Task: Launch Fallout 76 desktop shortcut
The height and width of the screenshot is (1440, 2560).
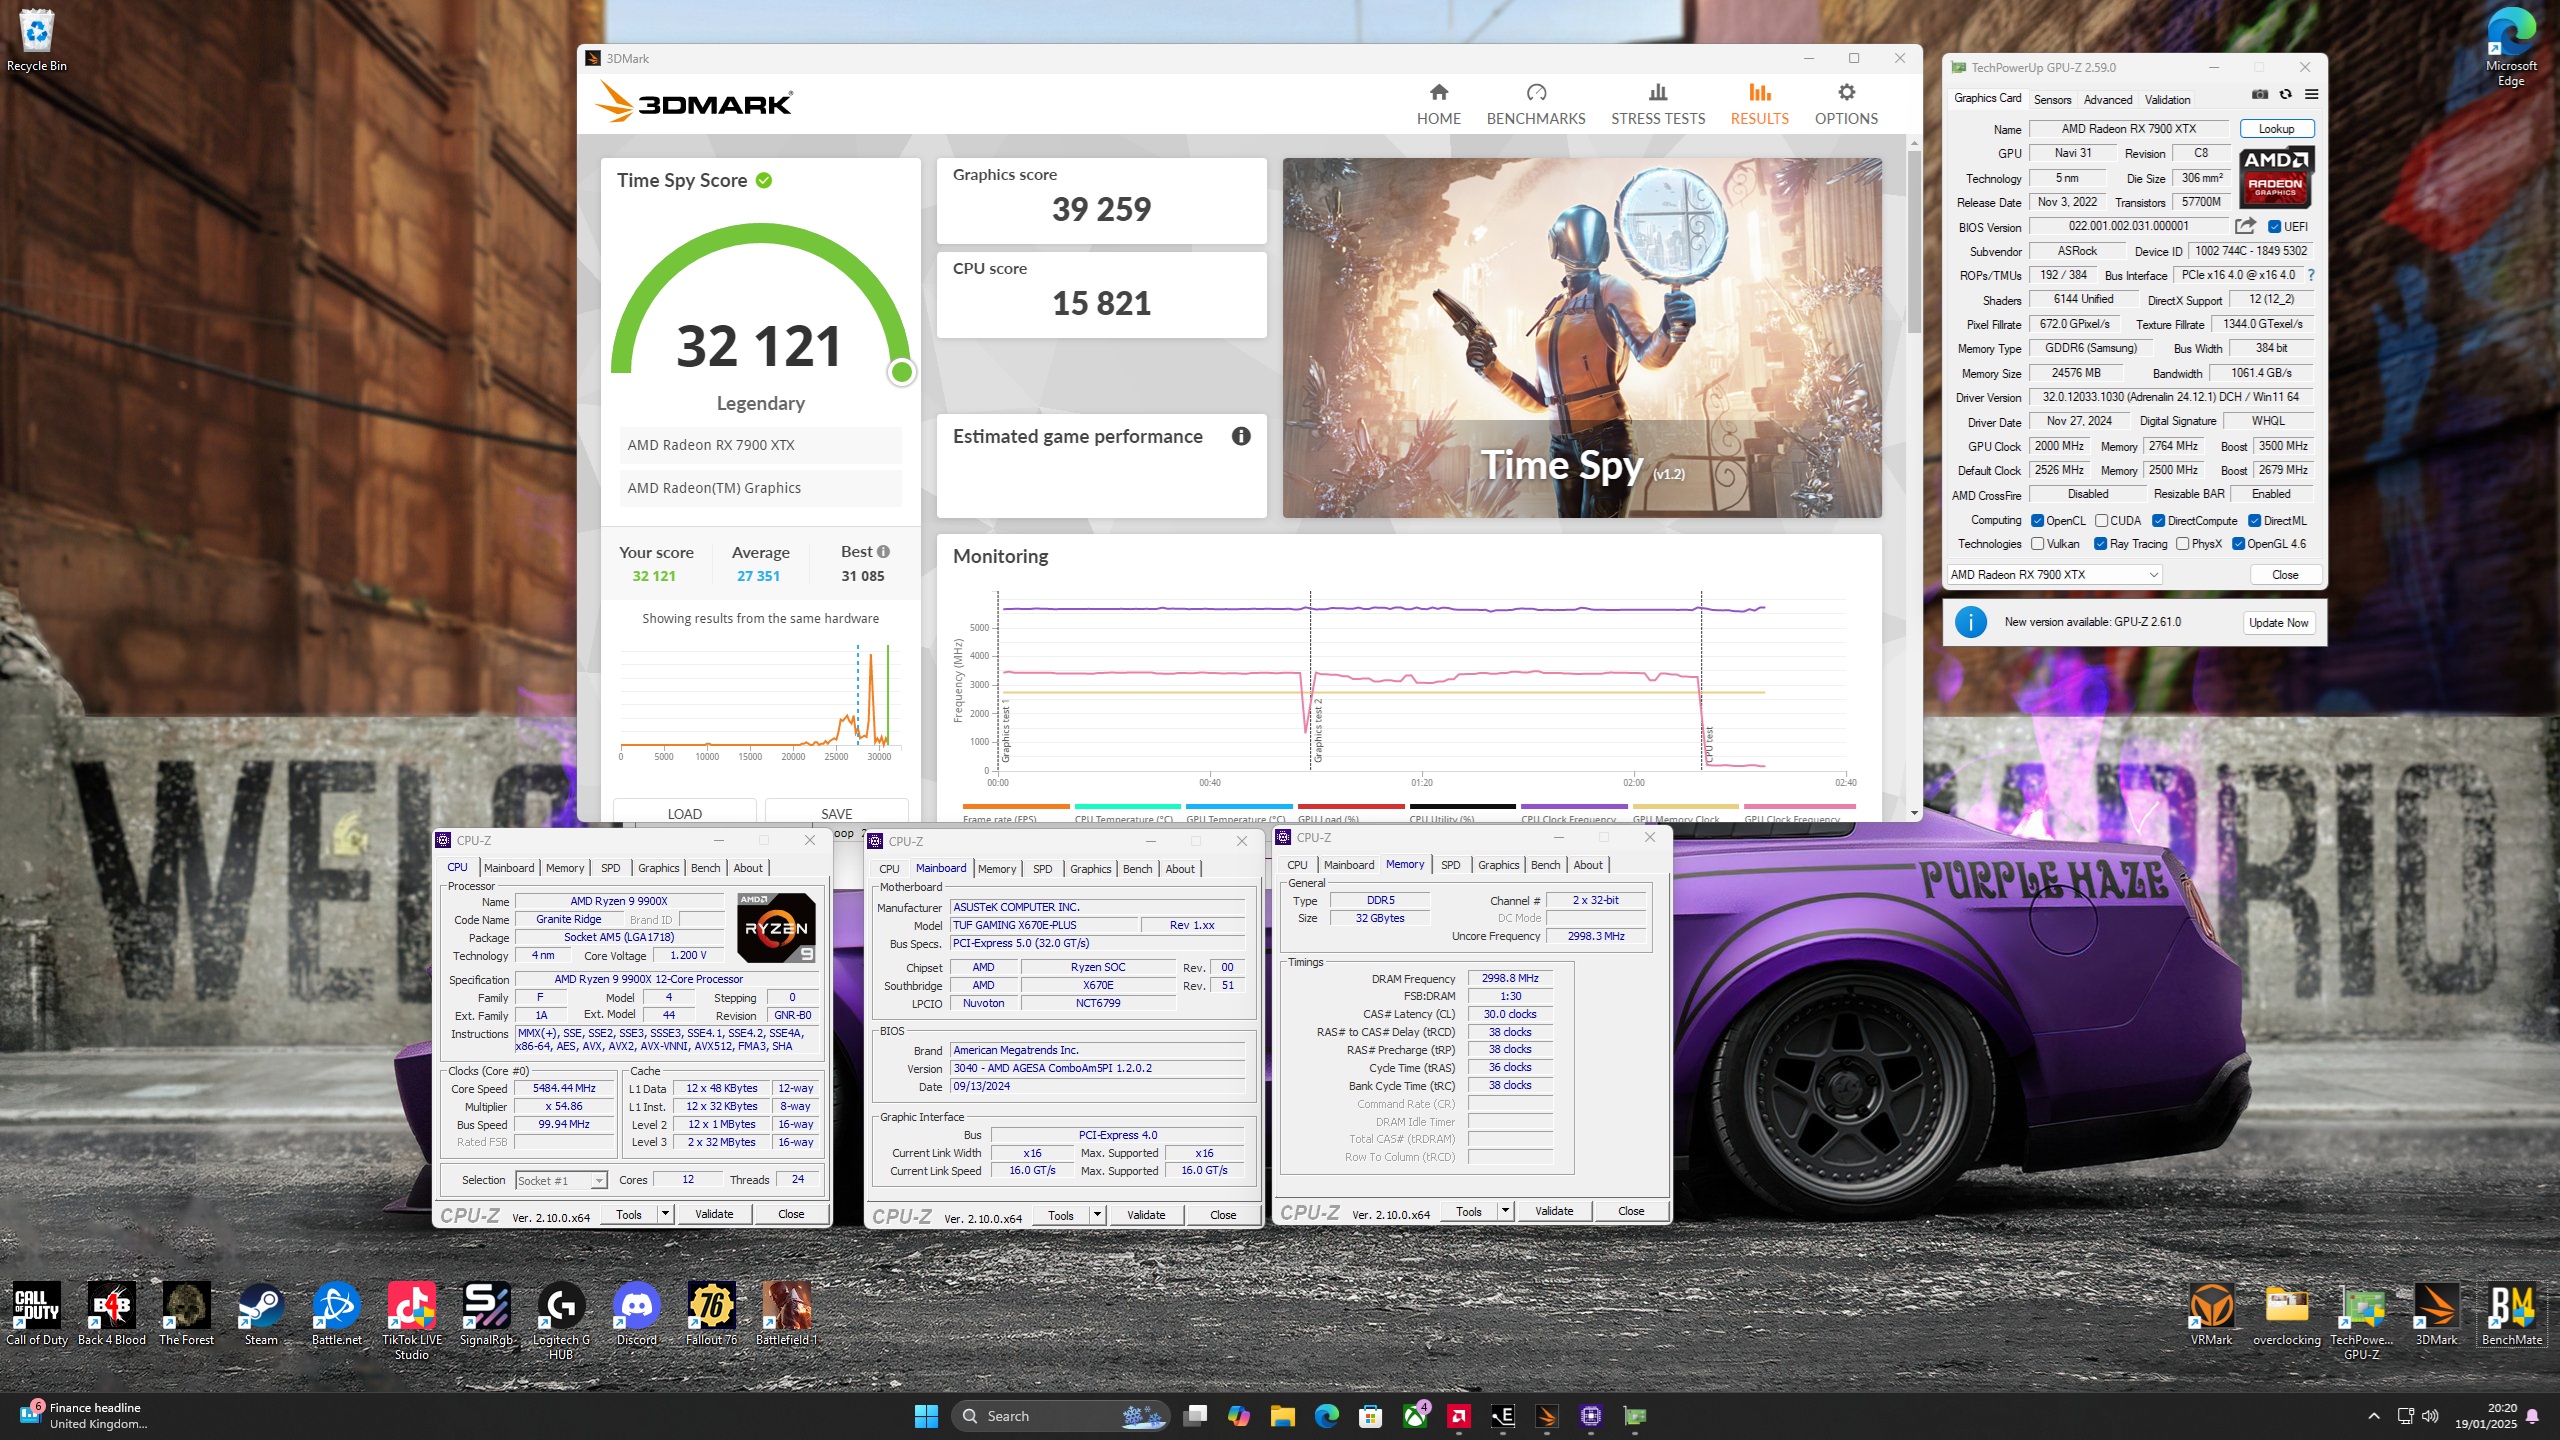Action: click(712, 1314)
